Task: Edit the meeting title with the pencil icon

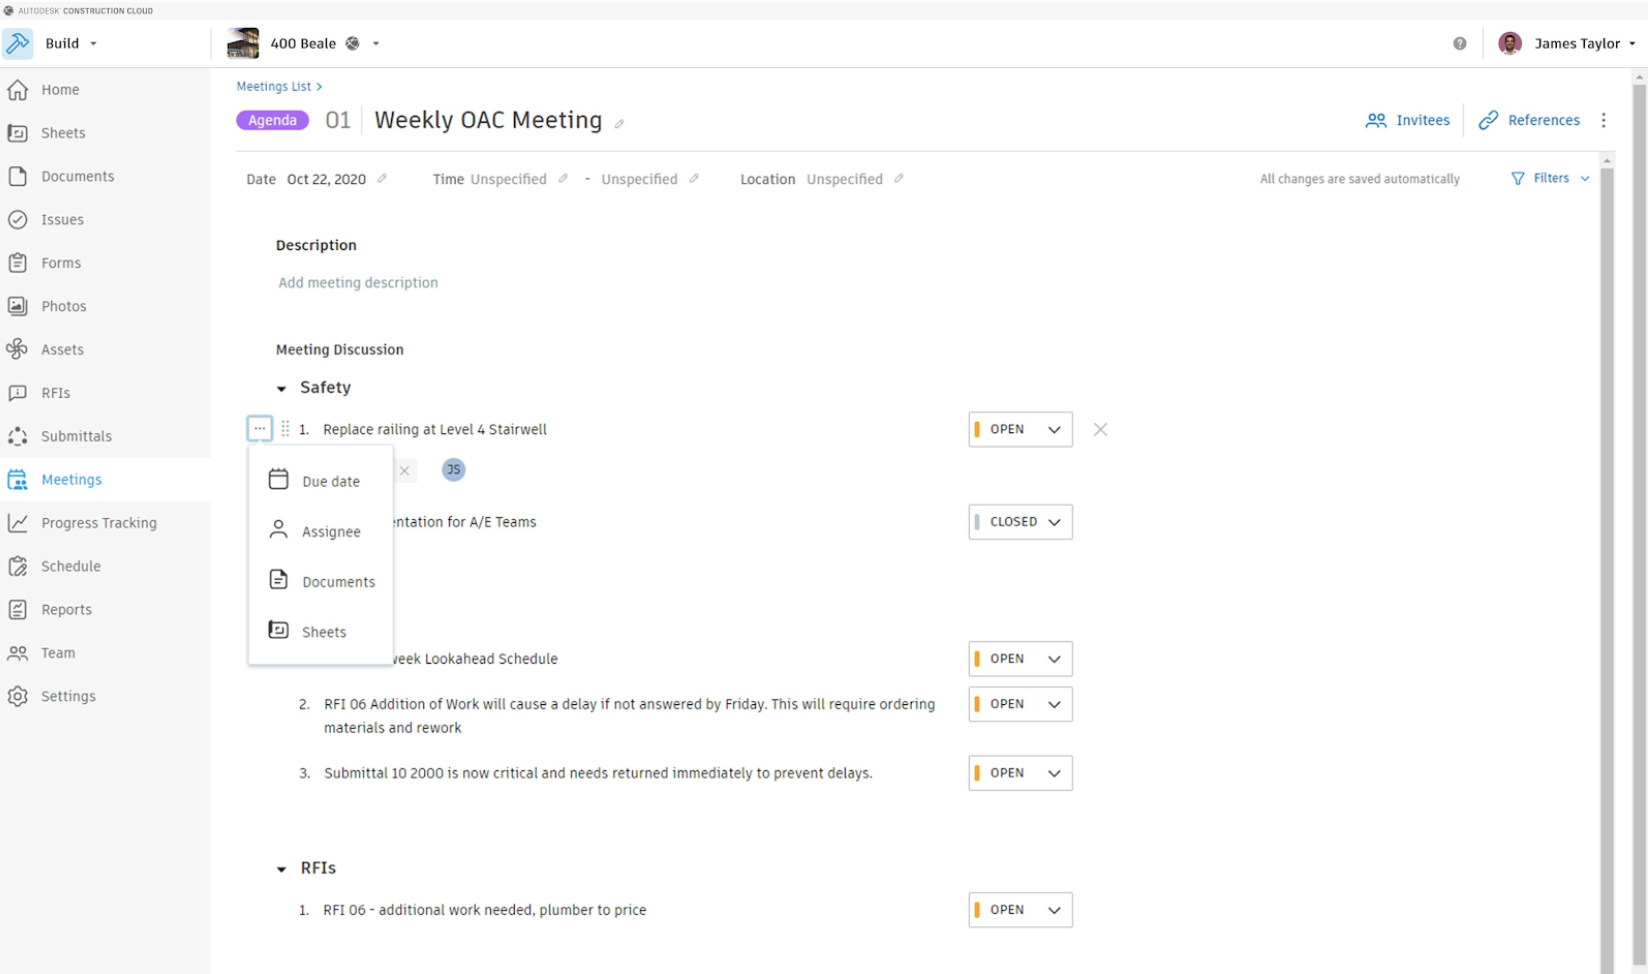Action: click(x=619, y=124)
